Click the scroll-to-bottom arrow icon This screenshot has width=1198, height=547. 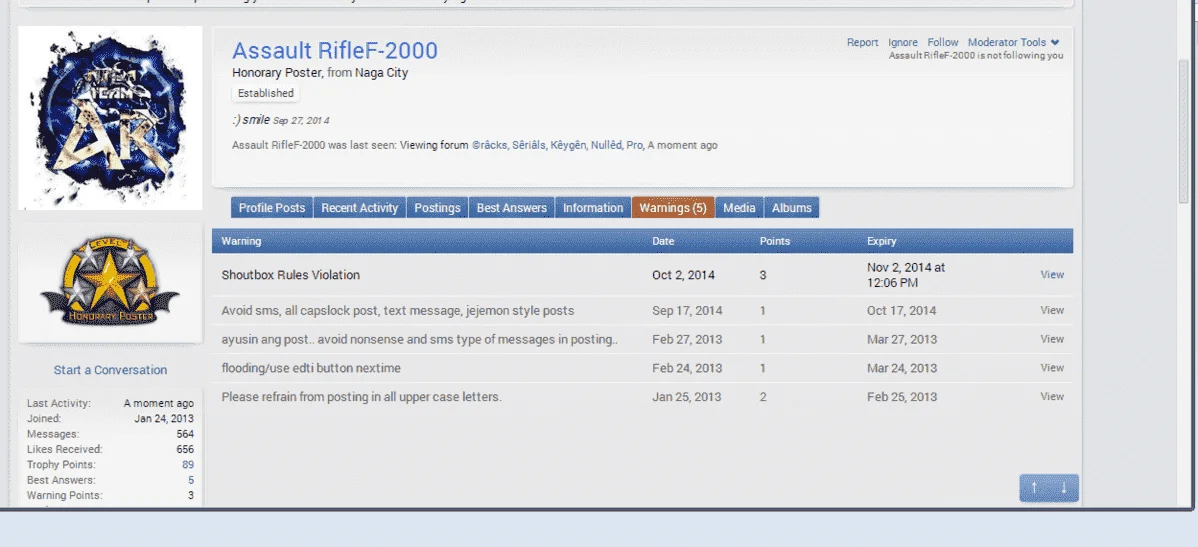1064,487
